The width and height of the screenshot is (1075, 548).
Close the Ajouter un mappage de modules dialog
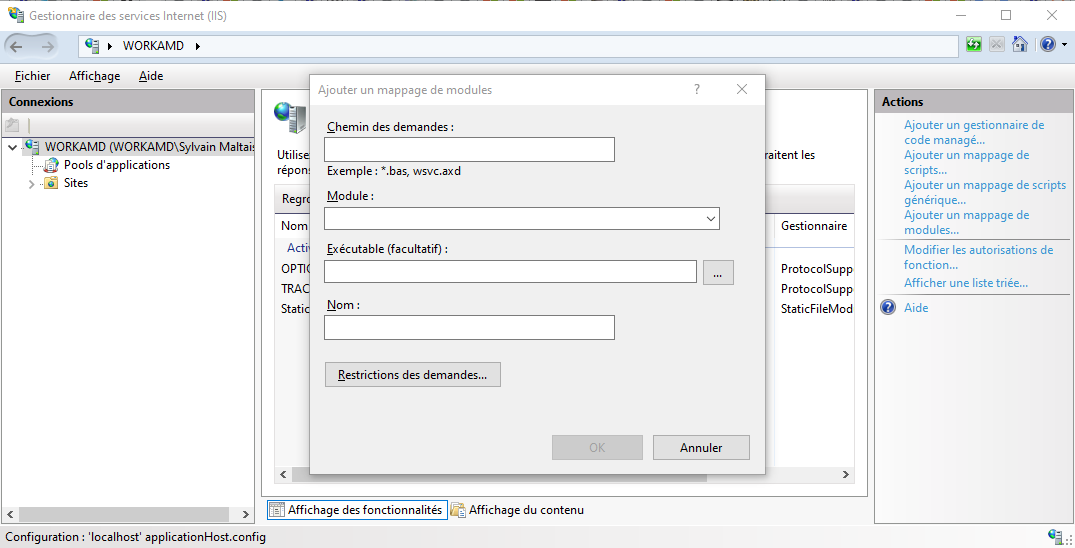(x=741, y=89)
